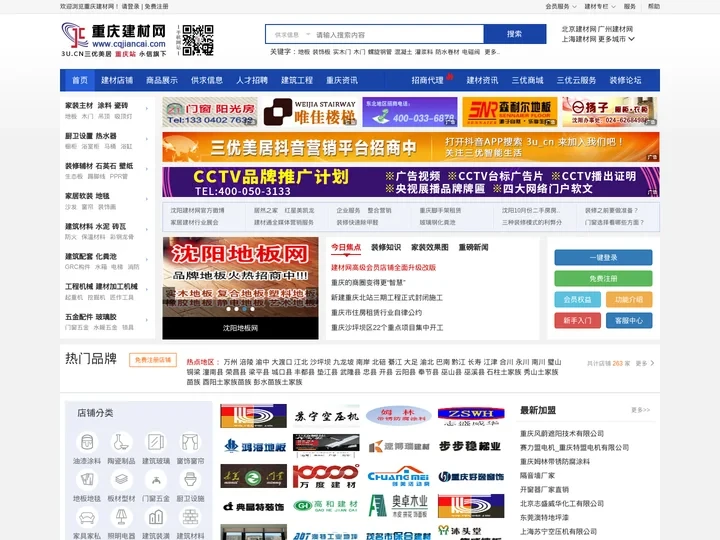Screen dimensions: 720x540
Task: Open the 陶瓷制品 vase category icon
Action: [121, 443]
